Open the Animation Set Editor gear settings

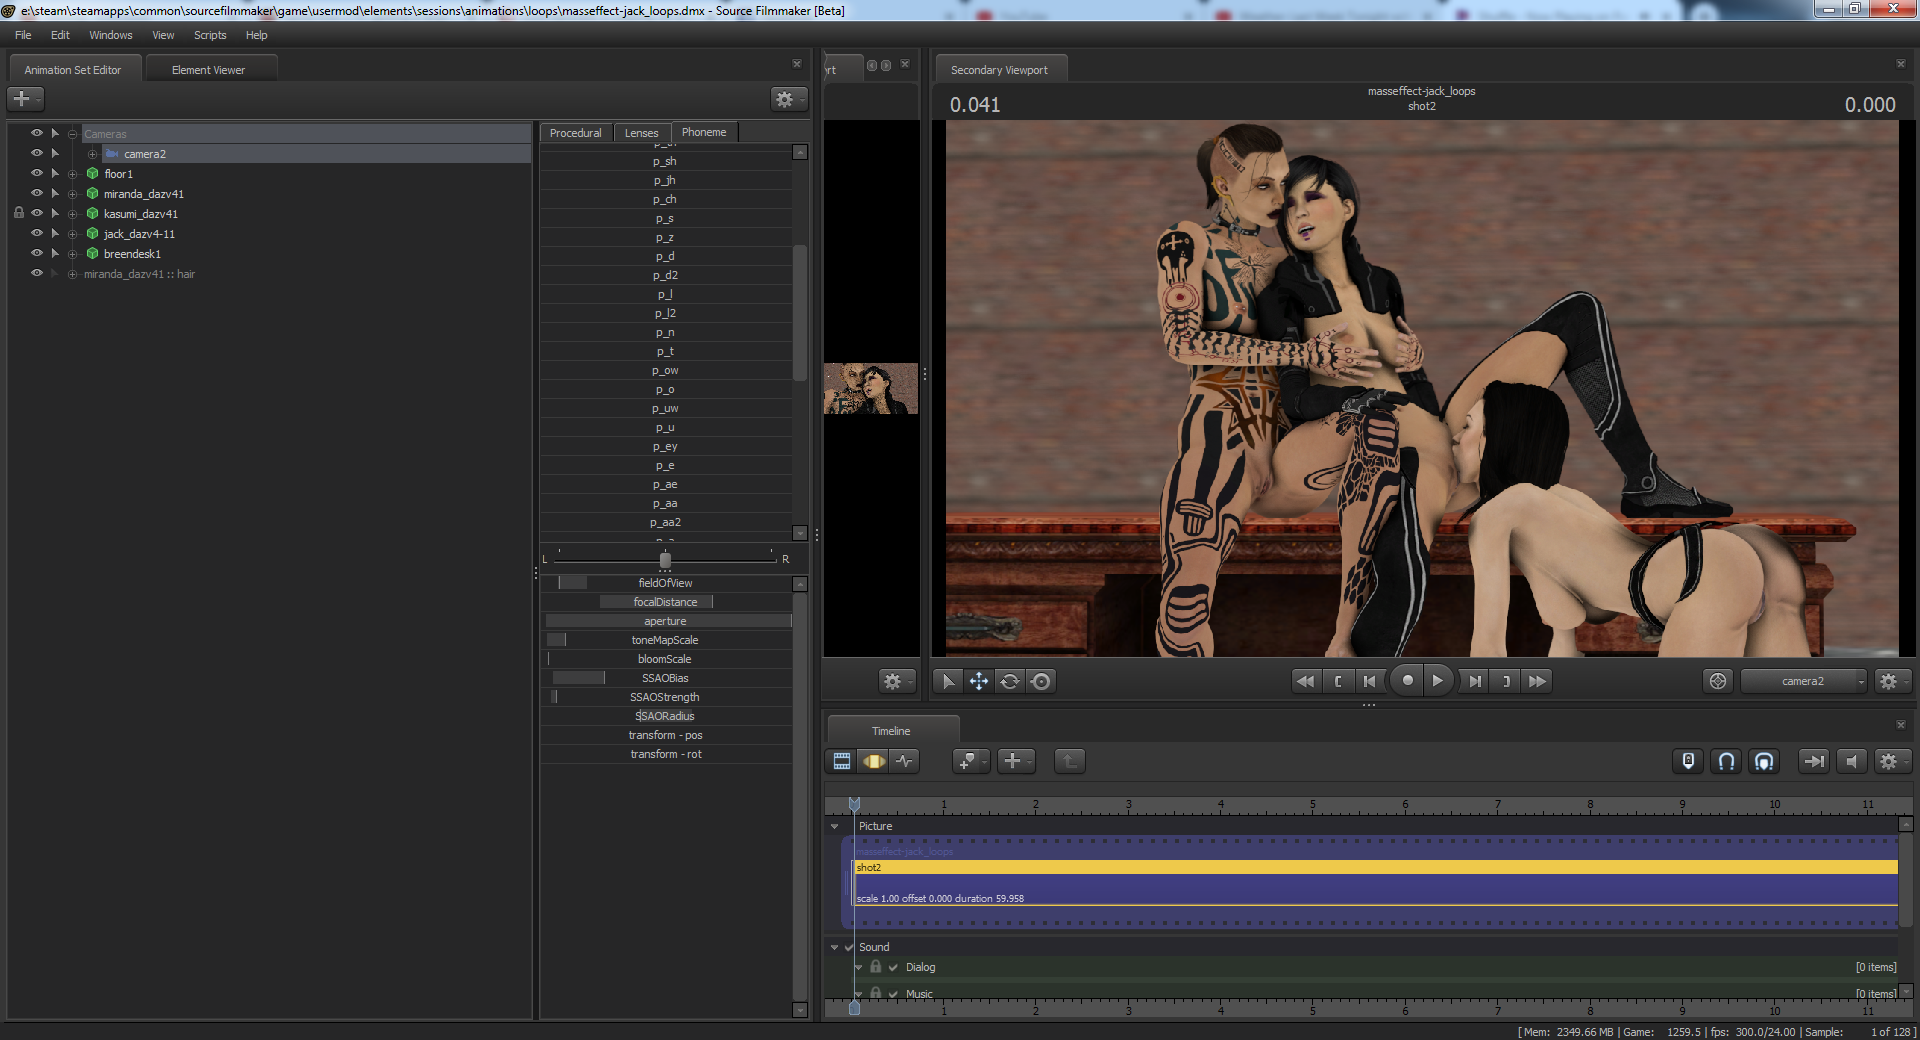tap(787, 99)
